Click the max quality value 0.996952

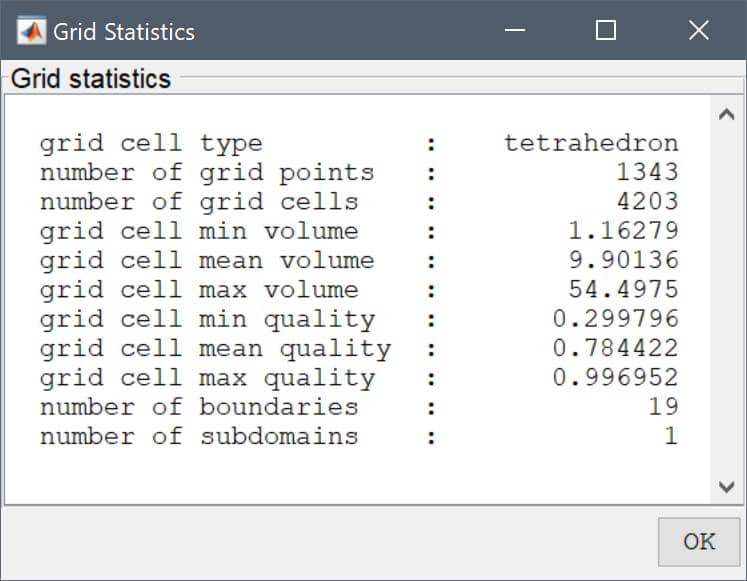[616, 378]
